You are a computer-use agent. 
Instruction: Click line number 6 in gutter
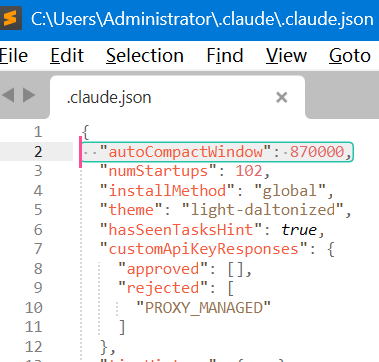(38, 230)
